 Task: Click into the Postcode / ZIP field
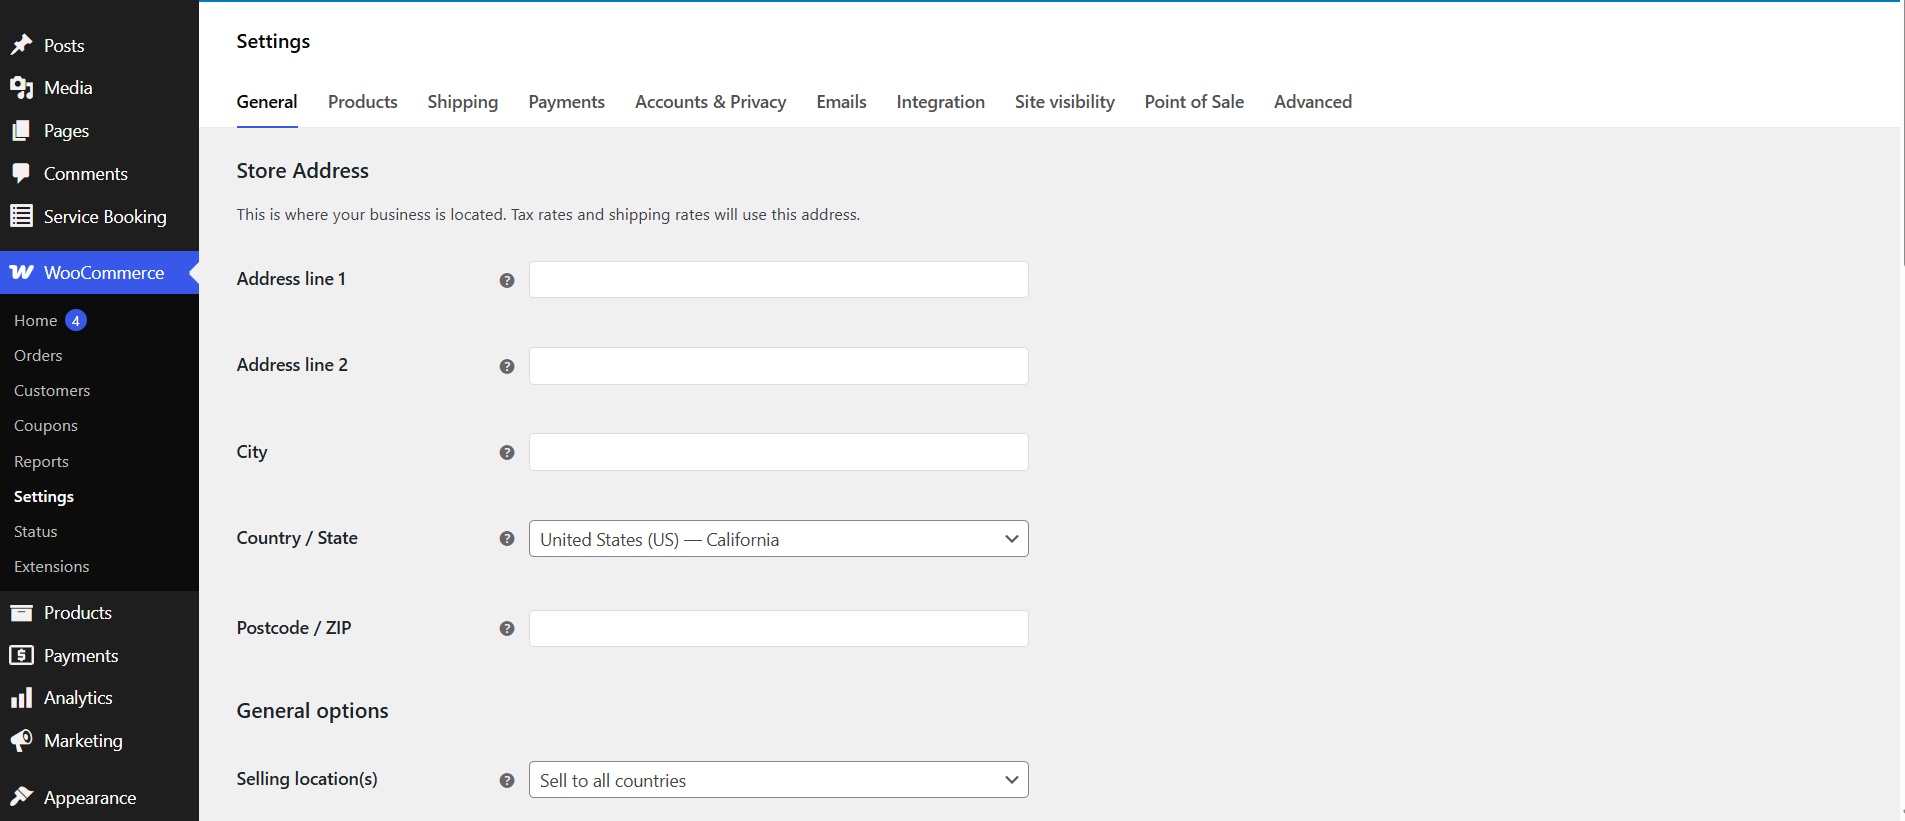pyautogui.click(x=778, y=629)
